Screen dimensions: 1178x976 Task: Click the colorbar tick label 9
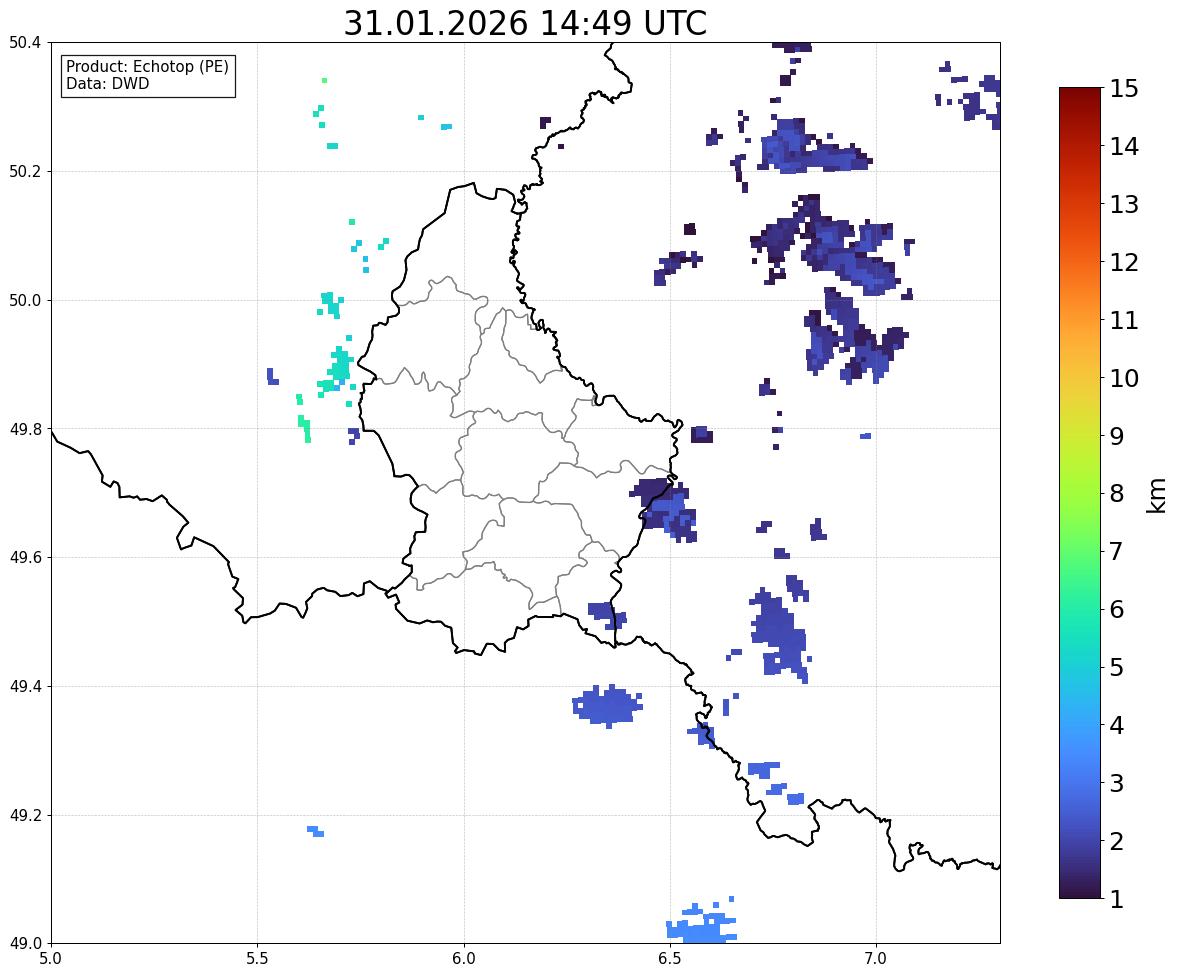tap(1117, 436)
